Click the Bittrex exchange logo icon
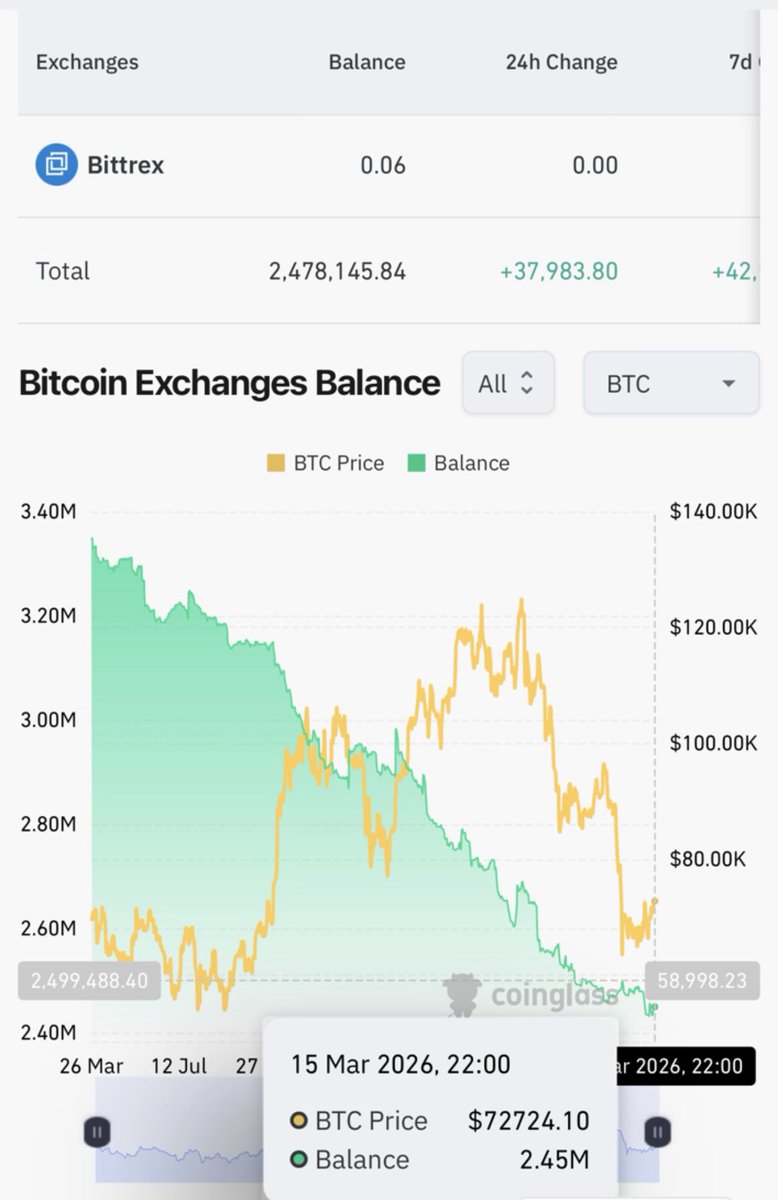Viewport: 778px width, 1200px height. point(56,165)
